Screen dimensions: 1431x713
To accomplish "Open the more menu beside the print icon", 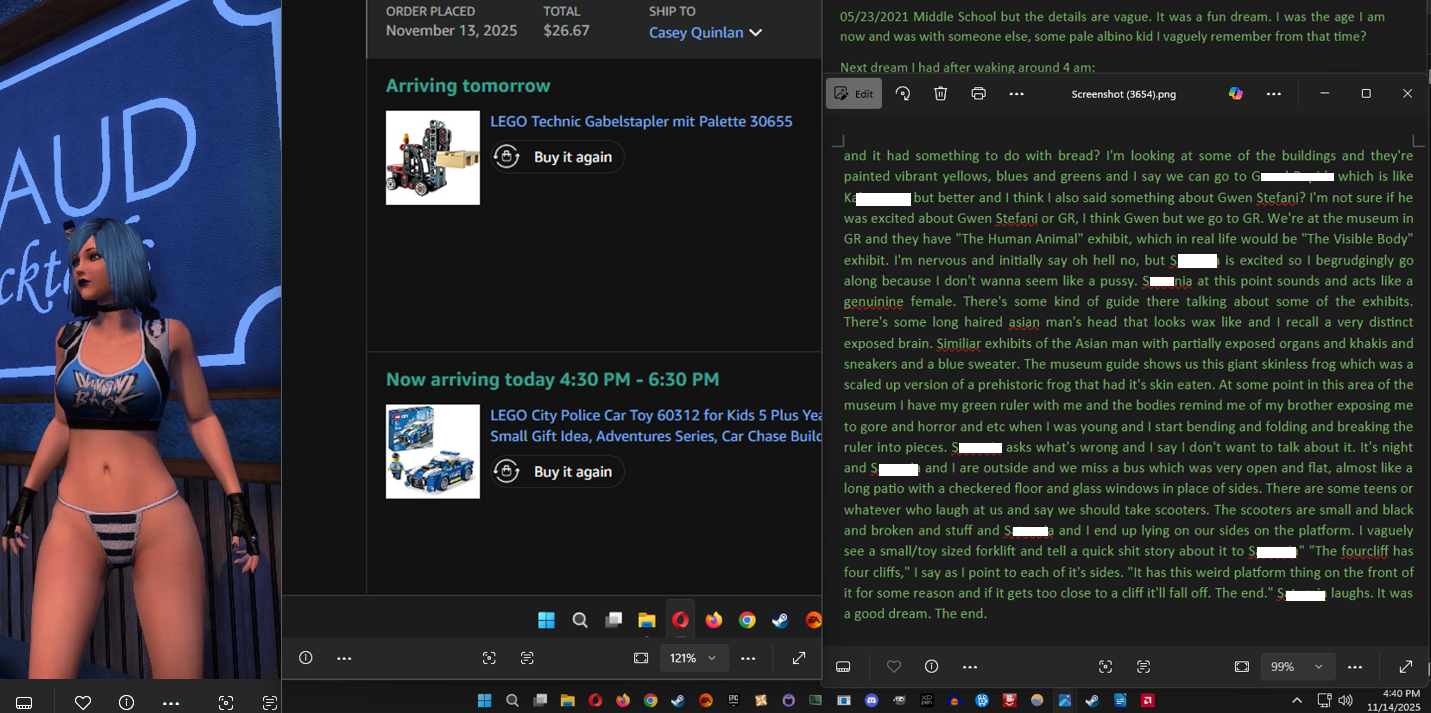I will [x=1017, y=93].
